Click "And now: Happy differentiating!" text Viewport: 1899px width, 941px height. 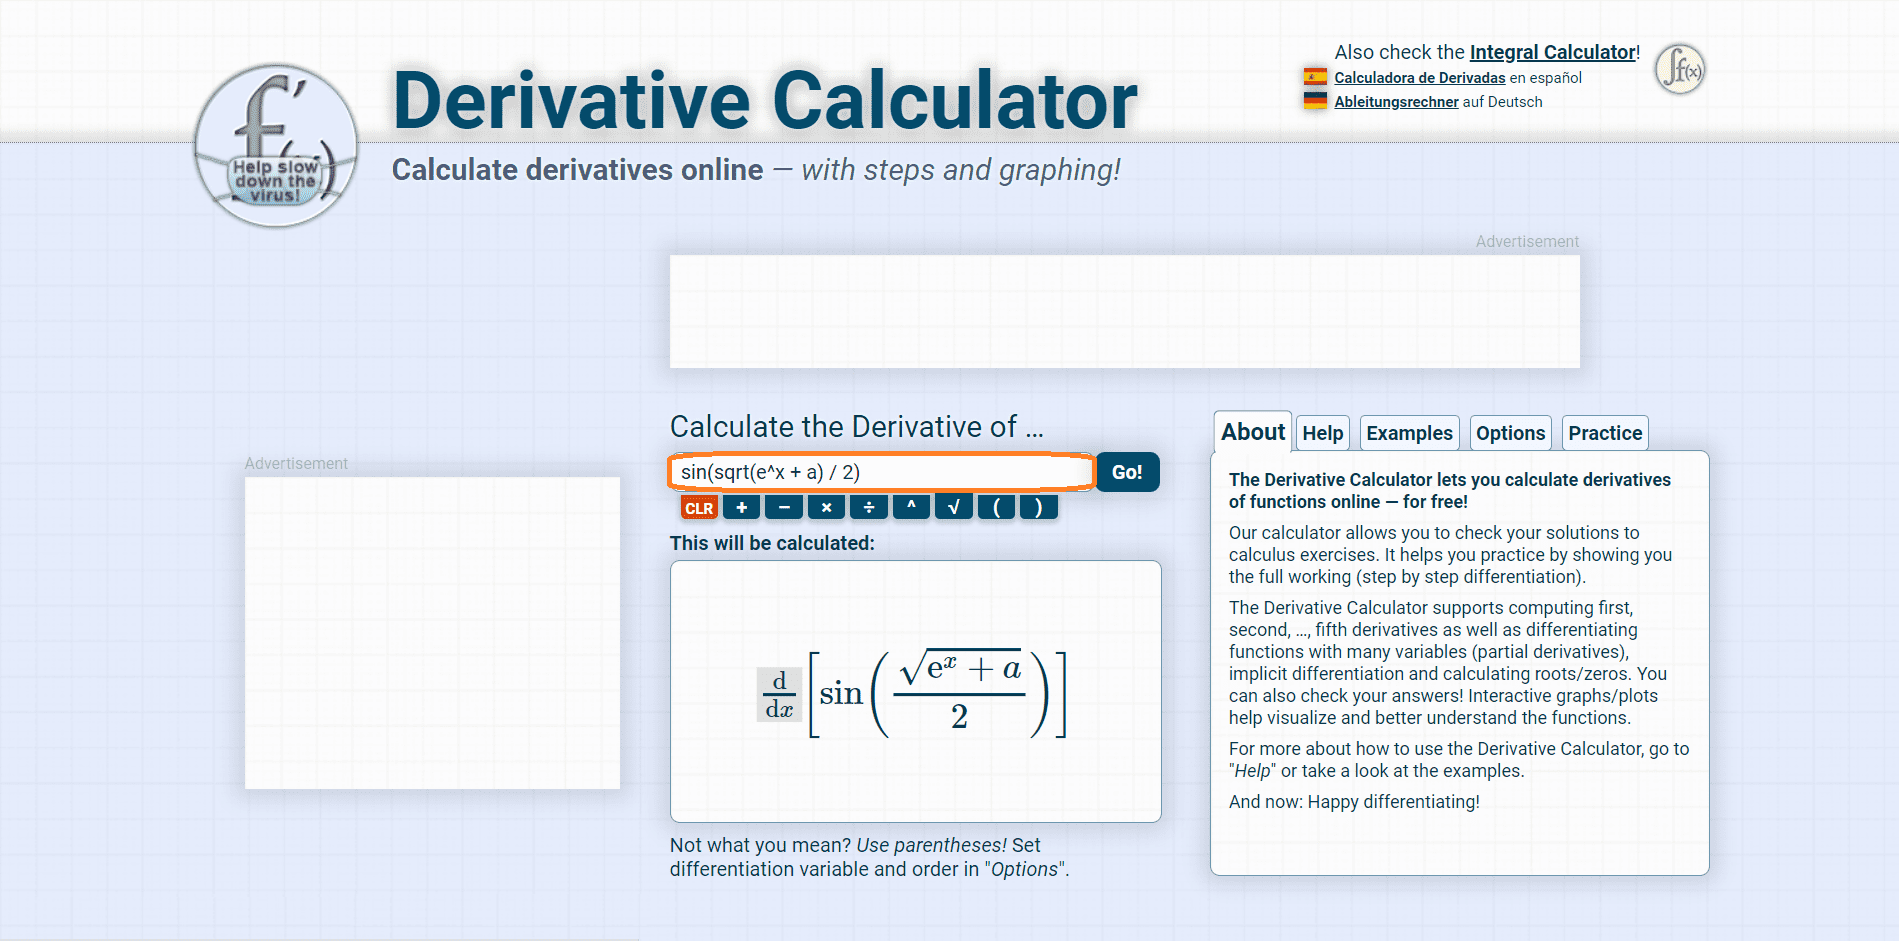click(x=1354, y=802)
